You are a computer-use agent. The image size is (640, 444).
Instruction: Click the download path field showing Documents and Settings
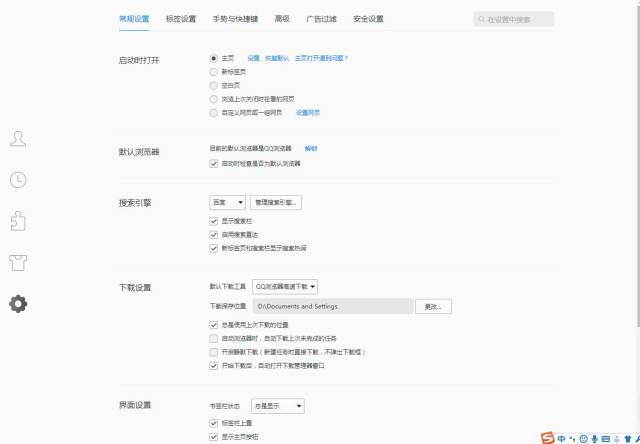333,306
